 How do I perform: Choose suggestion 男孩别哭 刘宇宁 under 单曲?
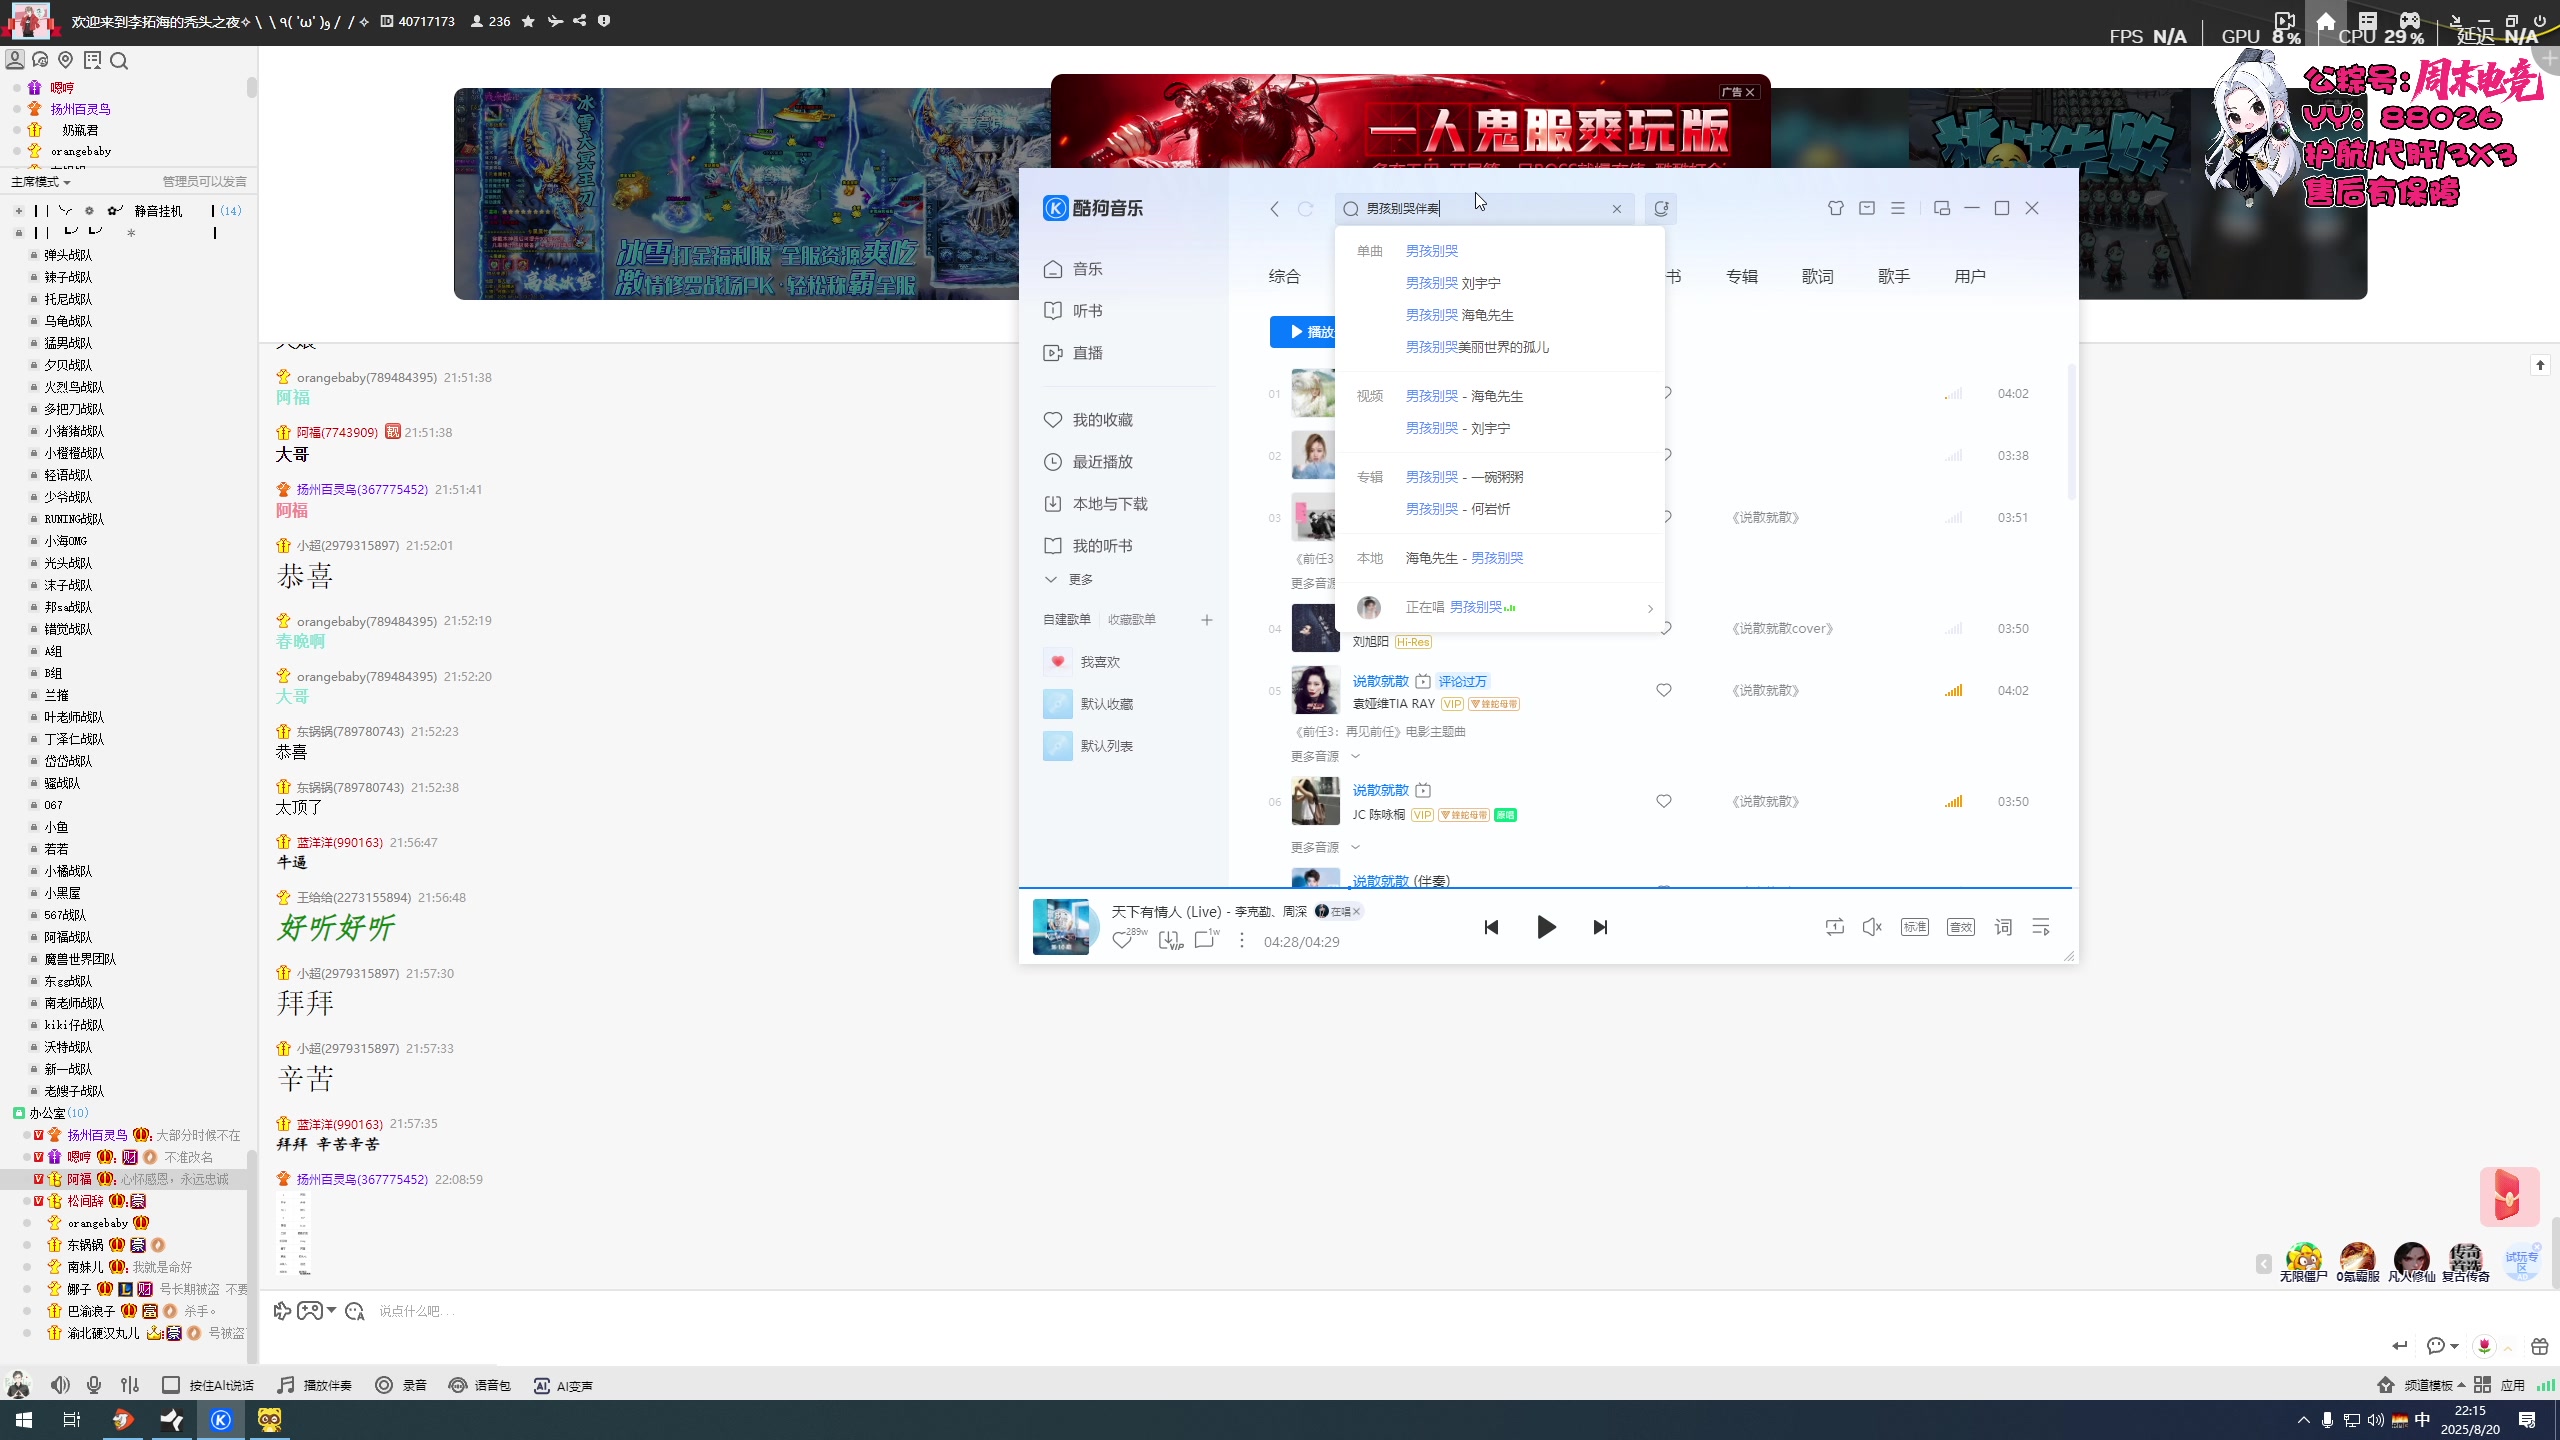[1453, 283]
